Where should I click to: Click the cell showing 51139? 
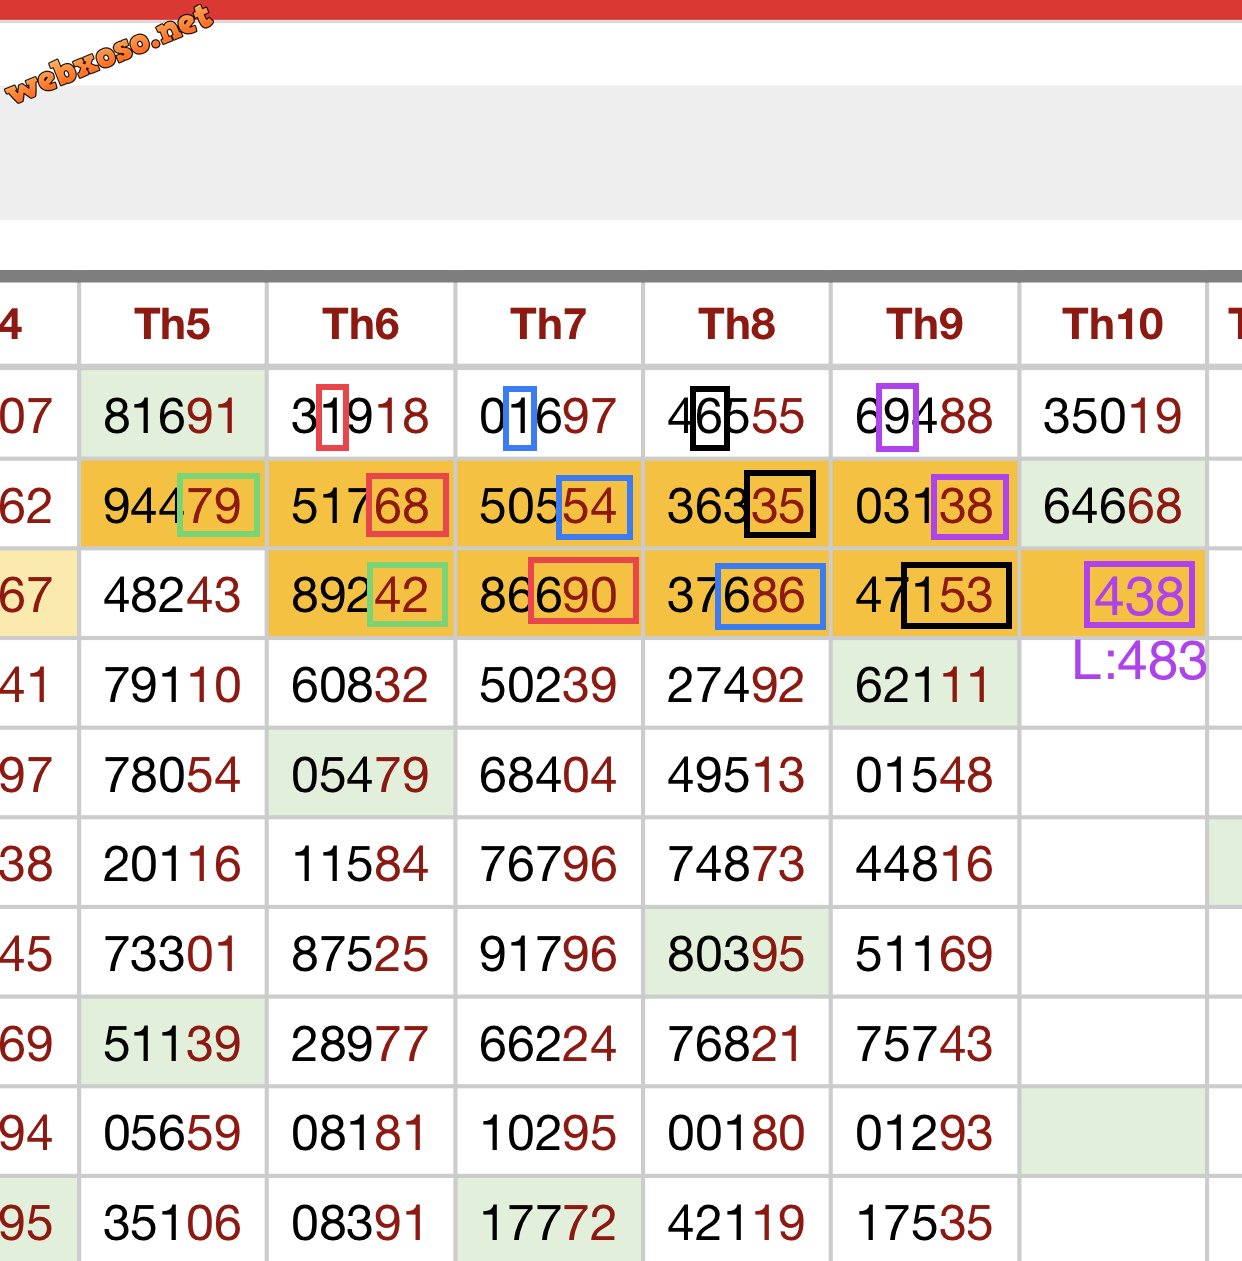(x=173, y=1043)
